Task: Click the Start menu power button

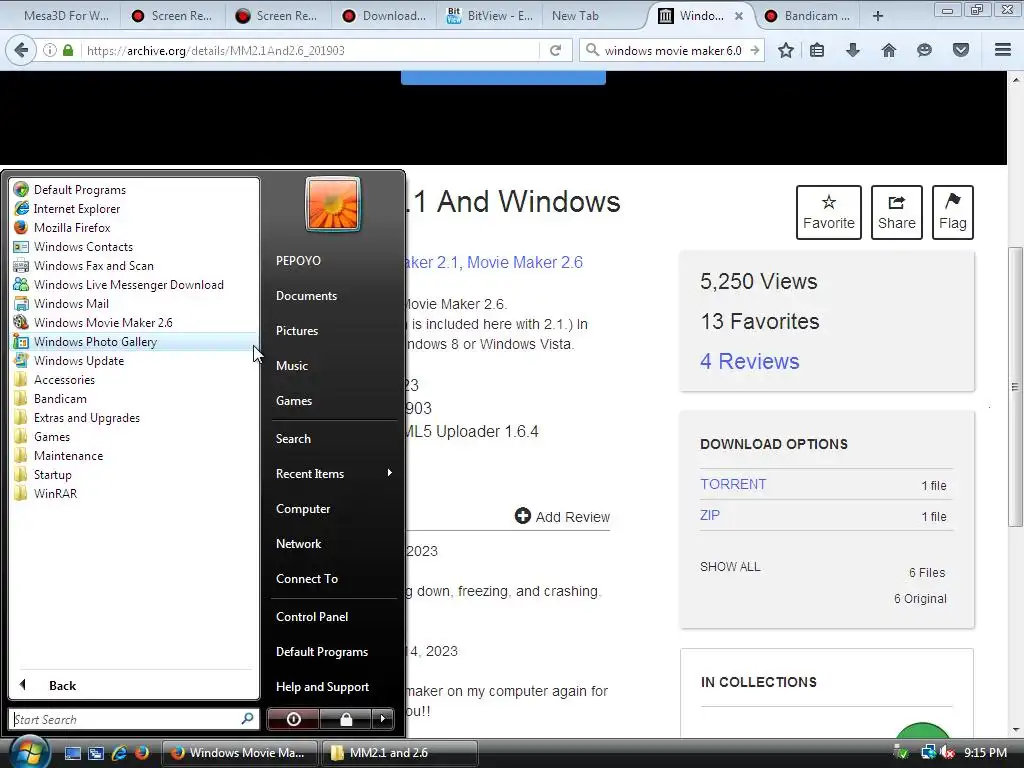Action: [x=293, y=719]
